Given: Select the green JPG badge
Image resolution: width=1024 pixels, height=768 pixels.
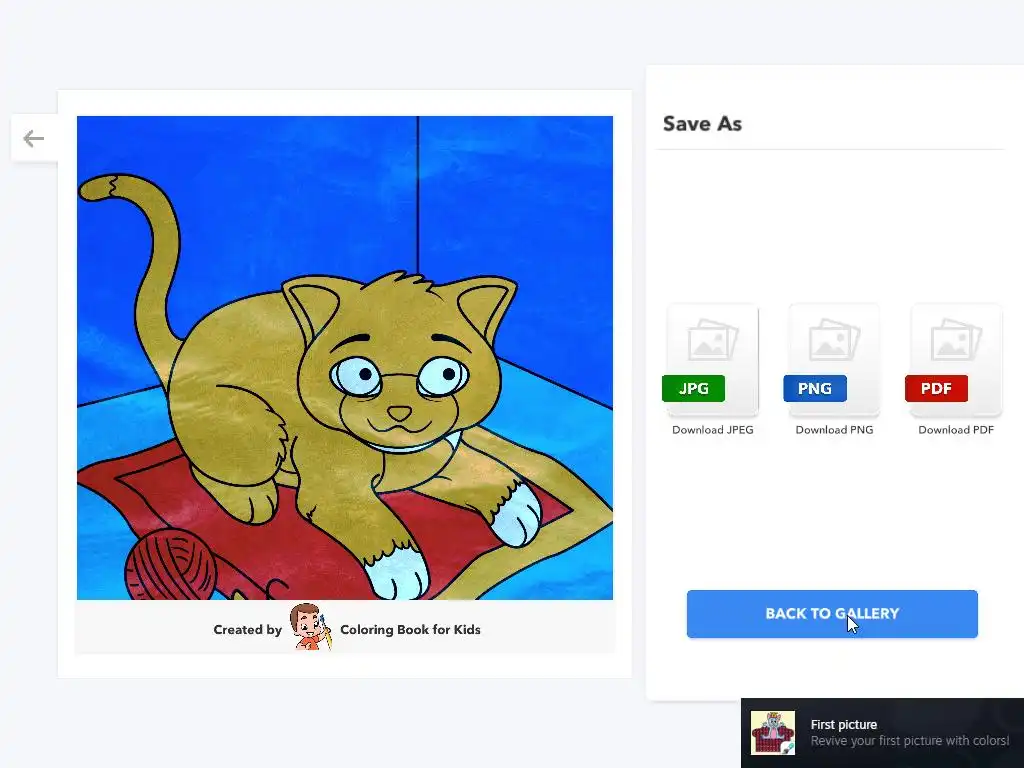Looking at the screenshot, I should (694, 389).
